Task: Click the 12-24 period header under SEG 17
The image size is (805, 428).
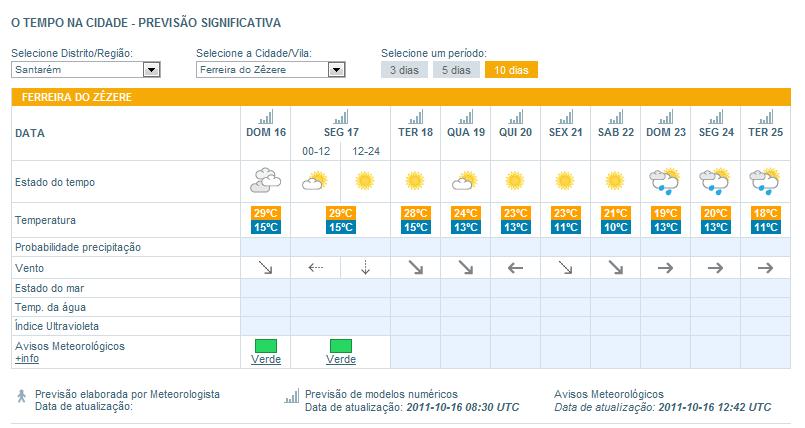Action: pyautogui.click(x=365, y=152)
